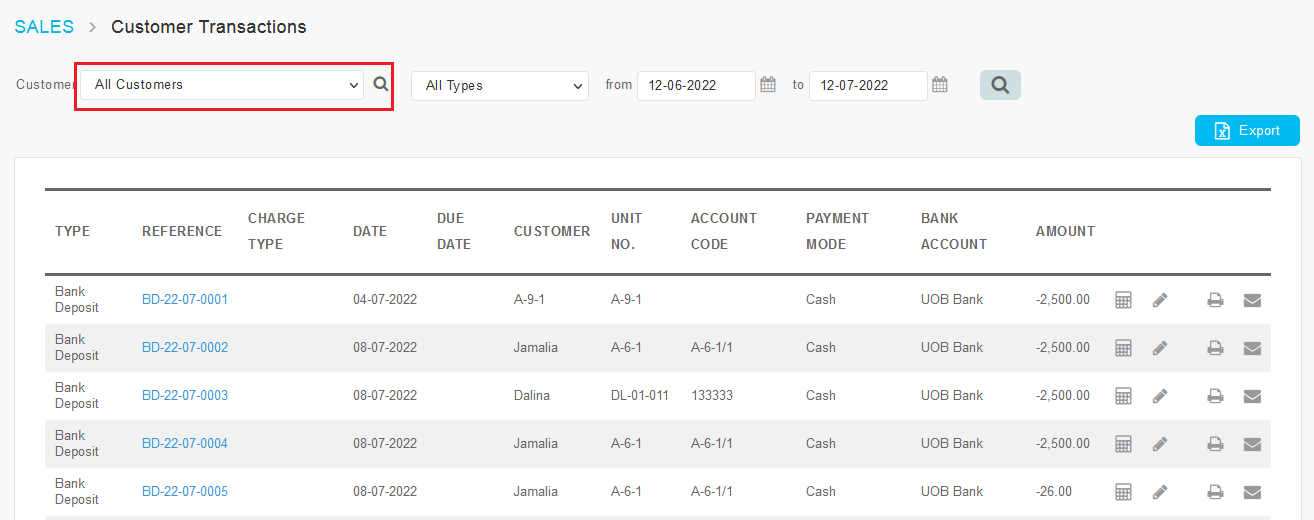Open the calendar picker for the from date

(x=768, y=85)
